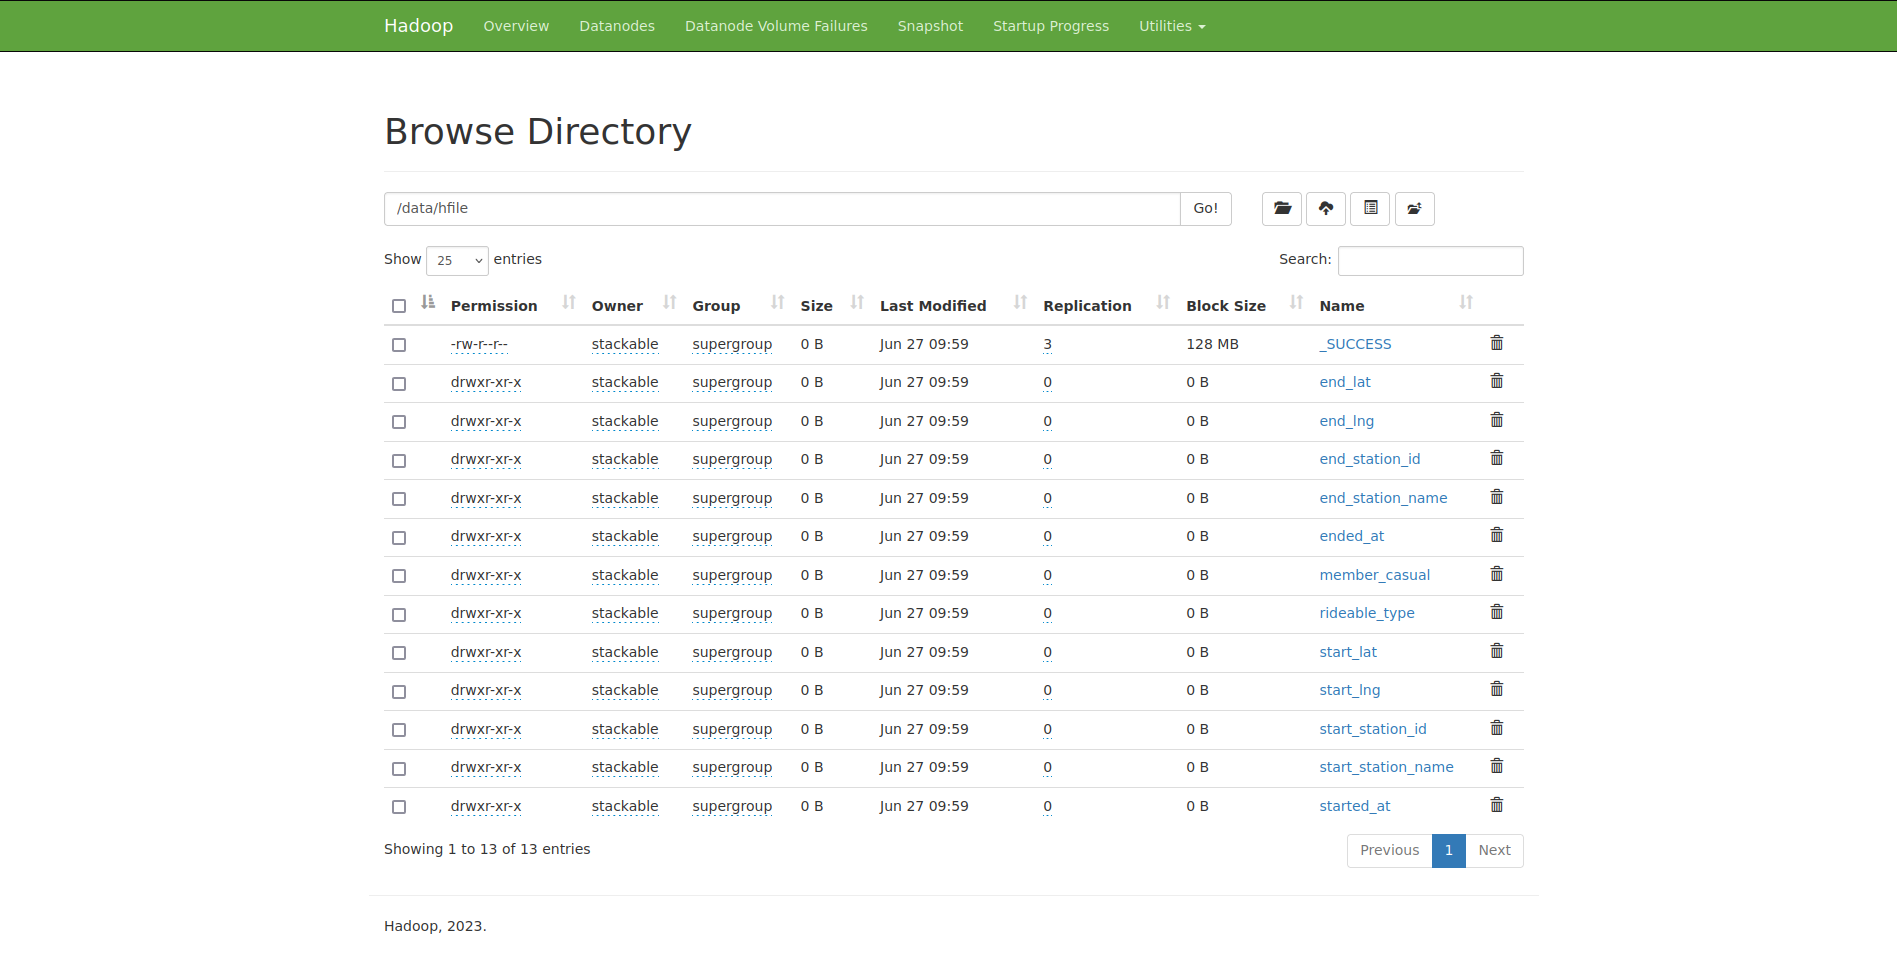Image resolution: width=1897 pixels, height=965 pixels.
Task: Check the select-all checkbox in table header
Action: point(399,306)
